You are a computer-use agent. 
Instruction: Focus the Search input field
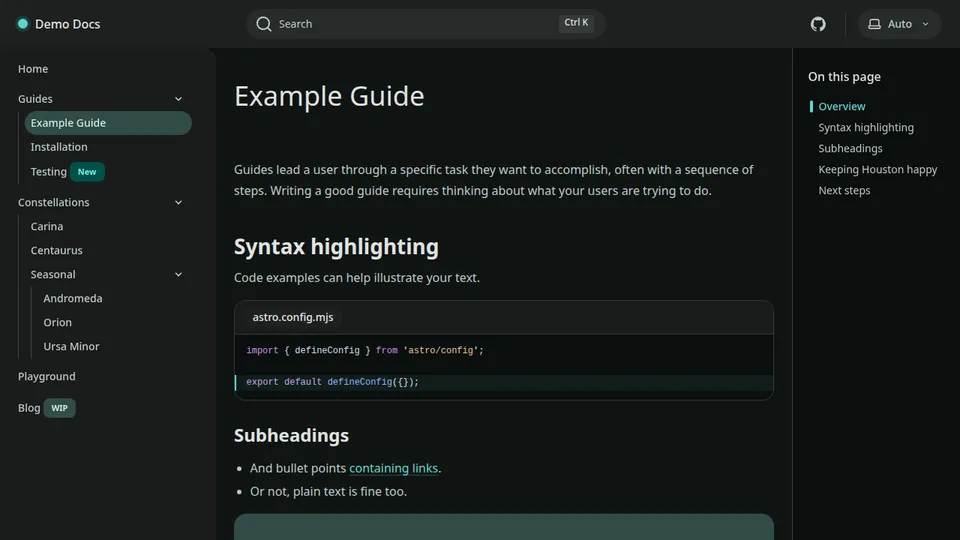[x=426, y=24]
